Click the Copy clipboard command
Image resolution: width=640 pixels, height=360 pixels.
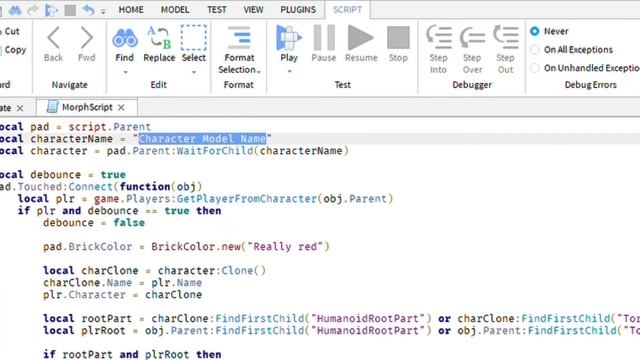[x=14, y=50]
